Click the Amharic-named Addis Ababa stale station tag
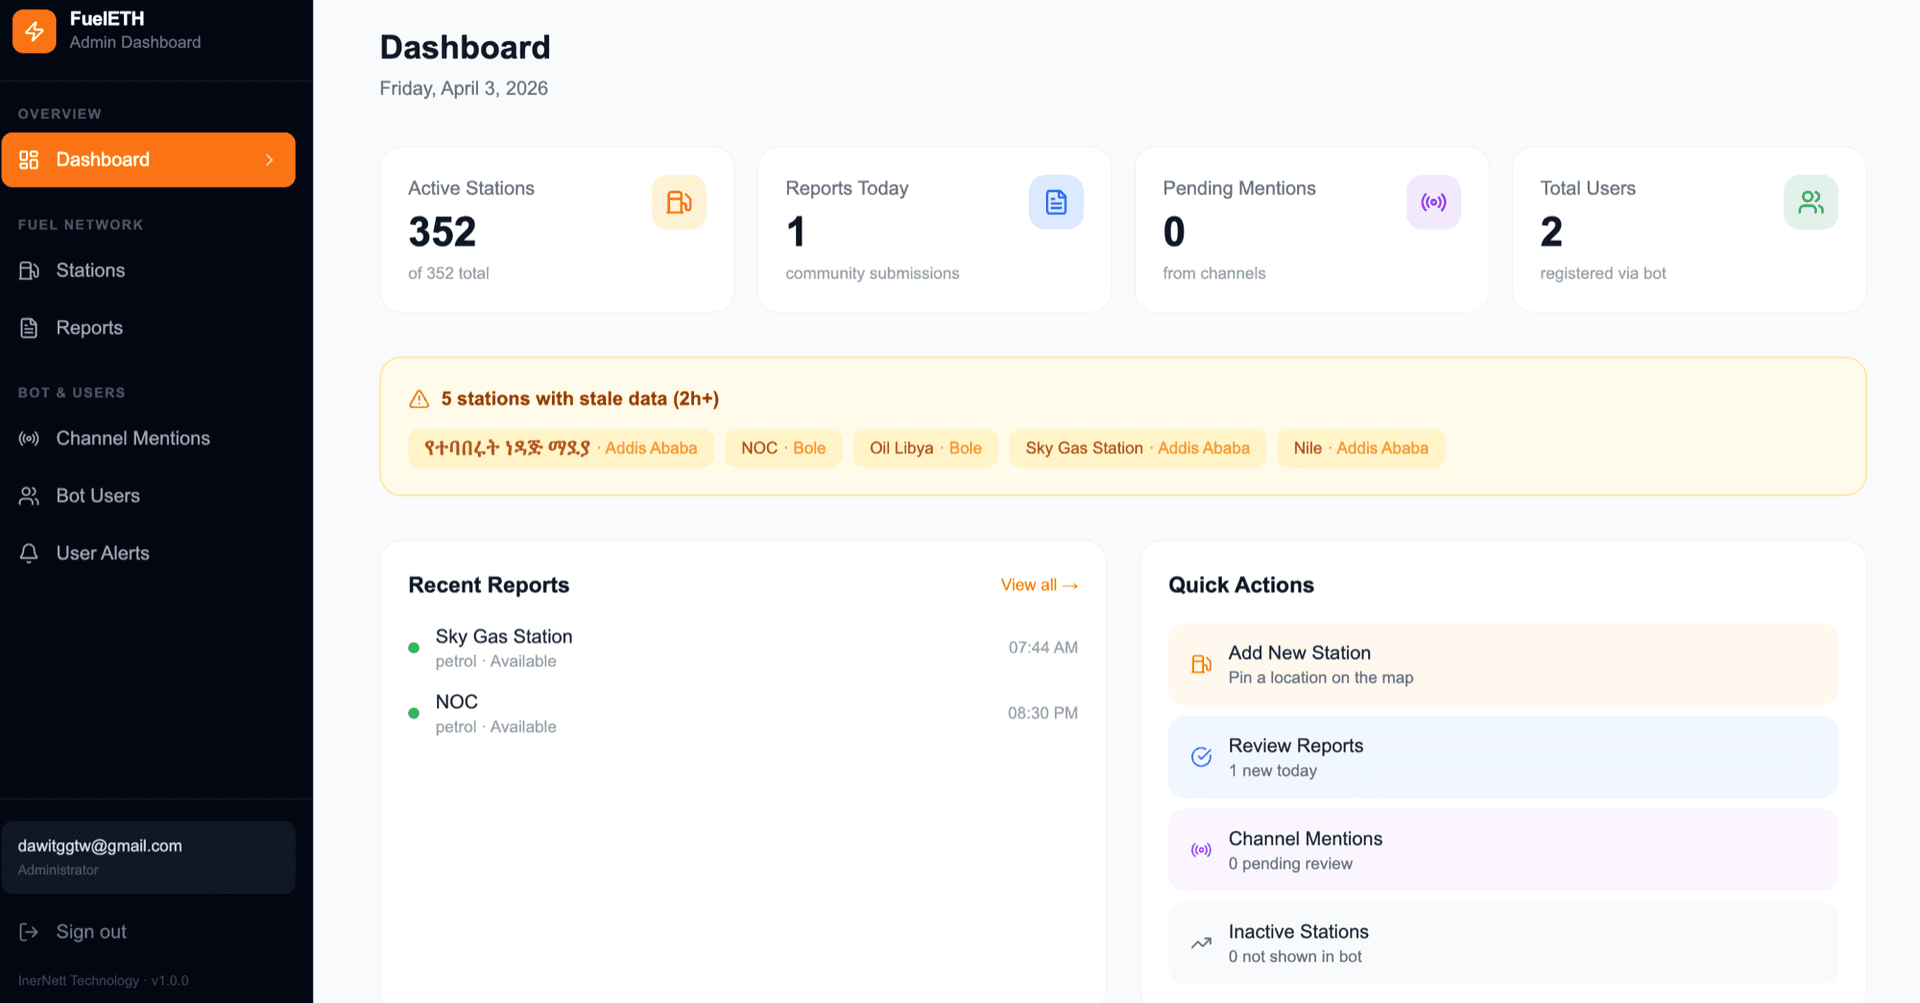 pos(560,448)
